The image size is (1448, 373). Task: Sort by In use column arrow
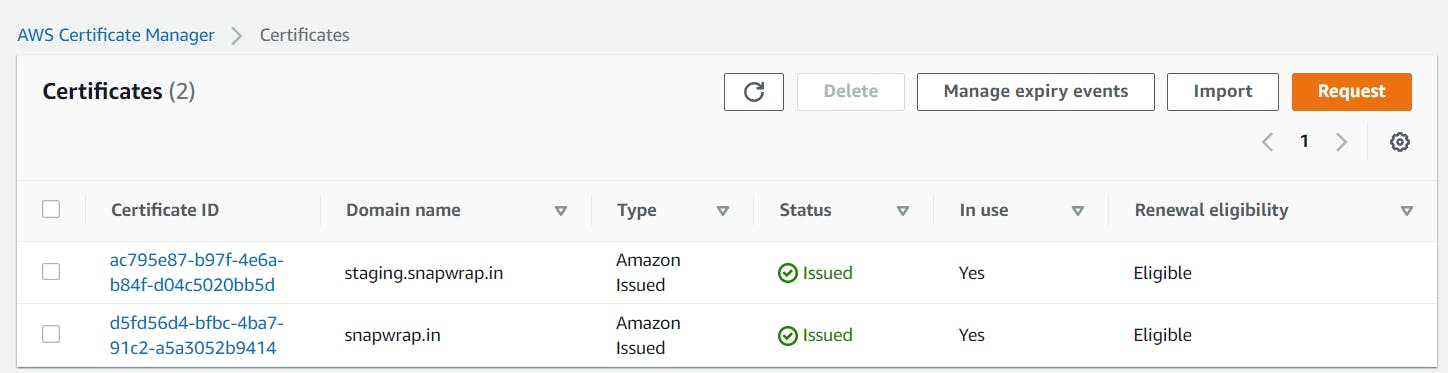click(x=1078, y=211)
